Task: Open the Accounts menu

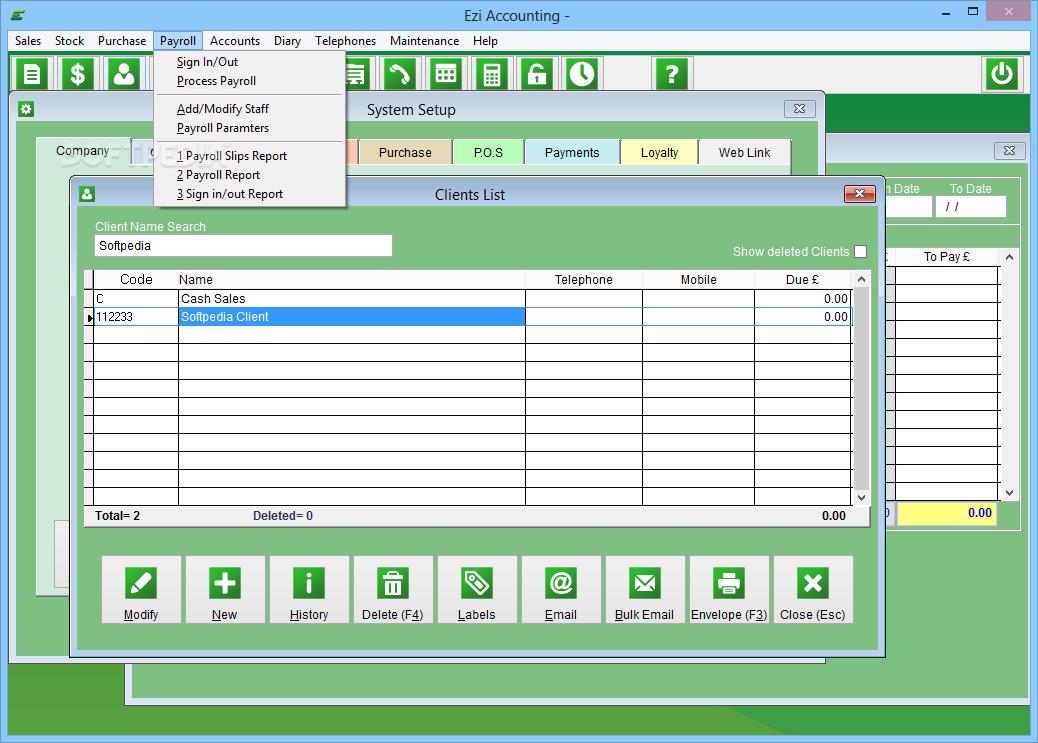Action: click(x=235, y=40)
